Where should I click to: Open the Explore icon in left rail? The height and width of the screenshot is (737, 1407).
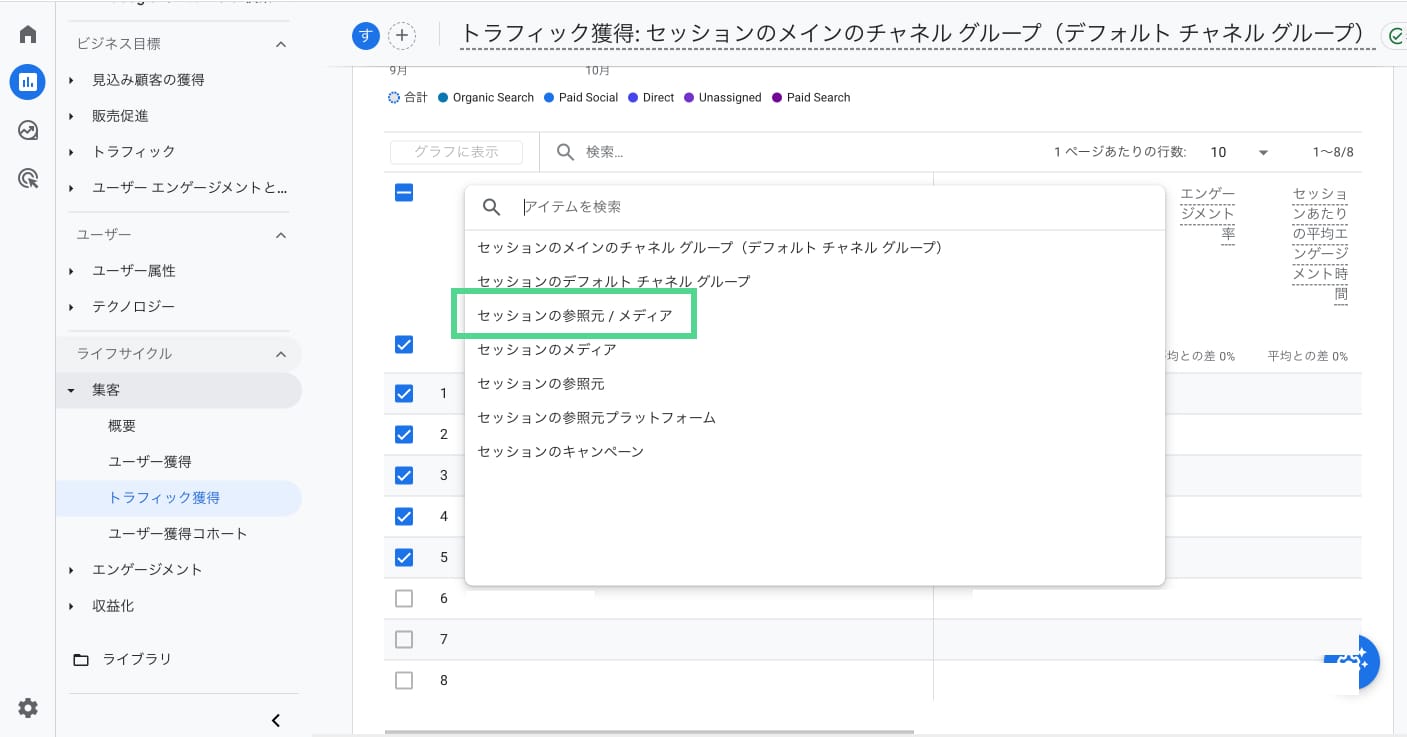tap(28, 130)
